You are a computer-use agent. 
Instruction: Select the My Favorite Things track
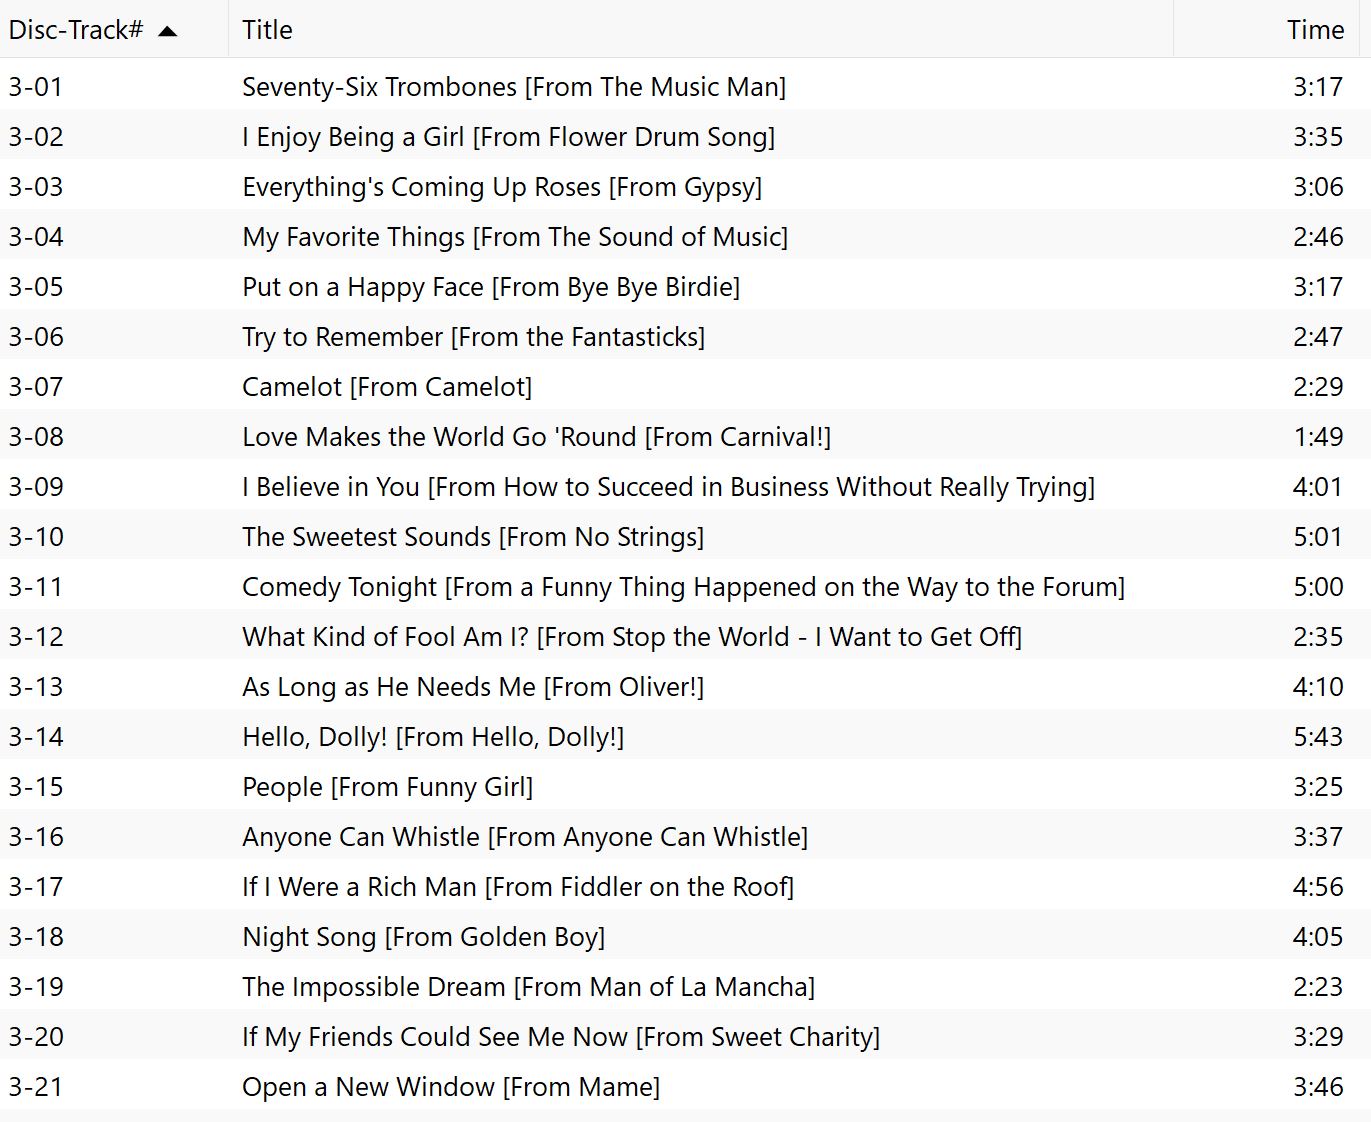[x=514, y=237]
